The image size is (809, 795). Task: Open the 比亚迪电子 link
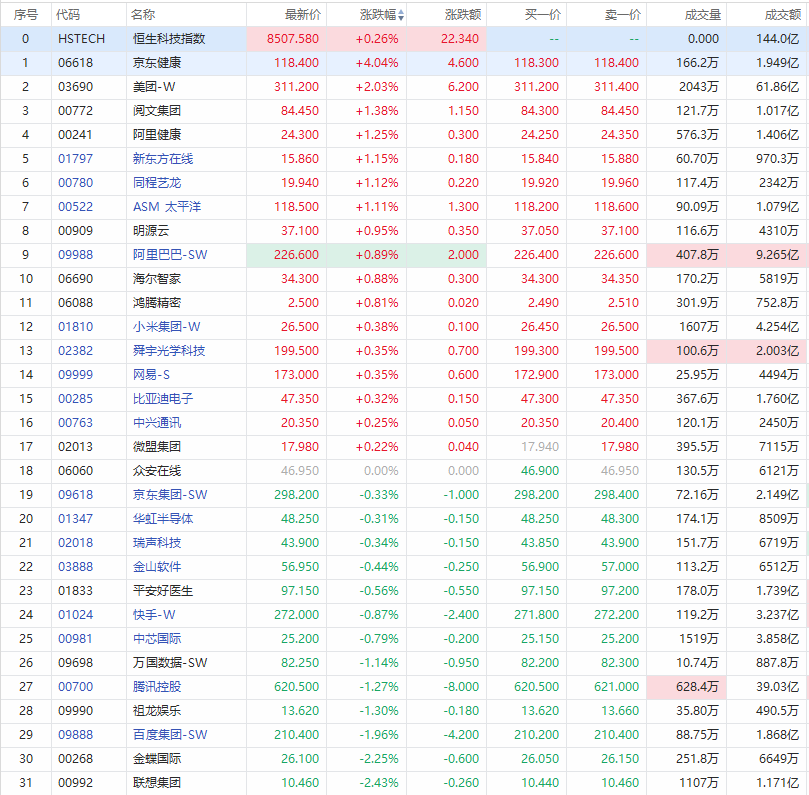163,399
